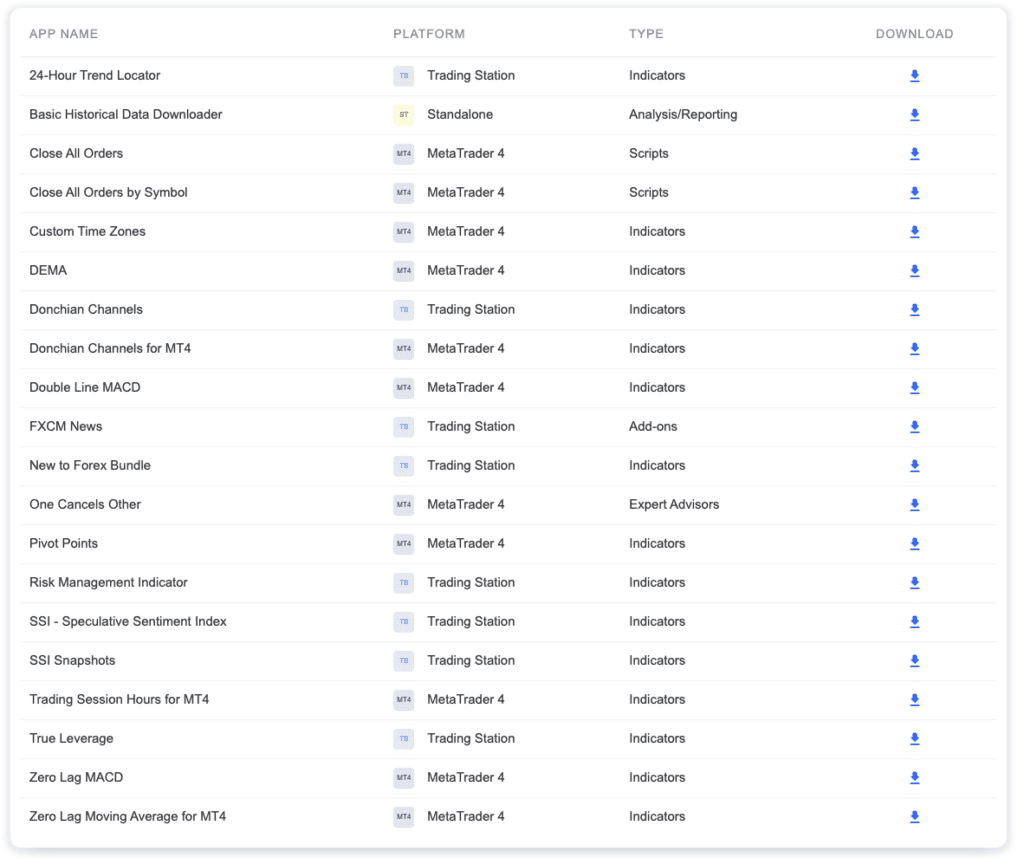Click MetaTrader 4 label in the Pivot Points row
The height and width of the screenshot is (858, 1024).
(x=466, y=543)
